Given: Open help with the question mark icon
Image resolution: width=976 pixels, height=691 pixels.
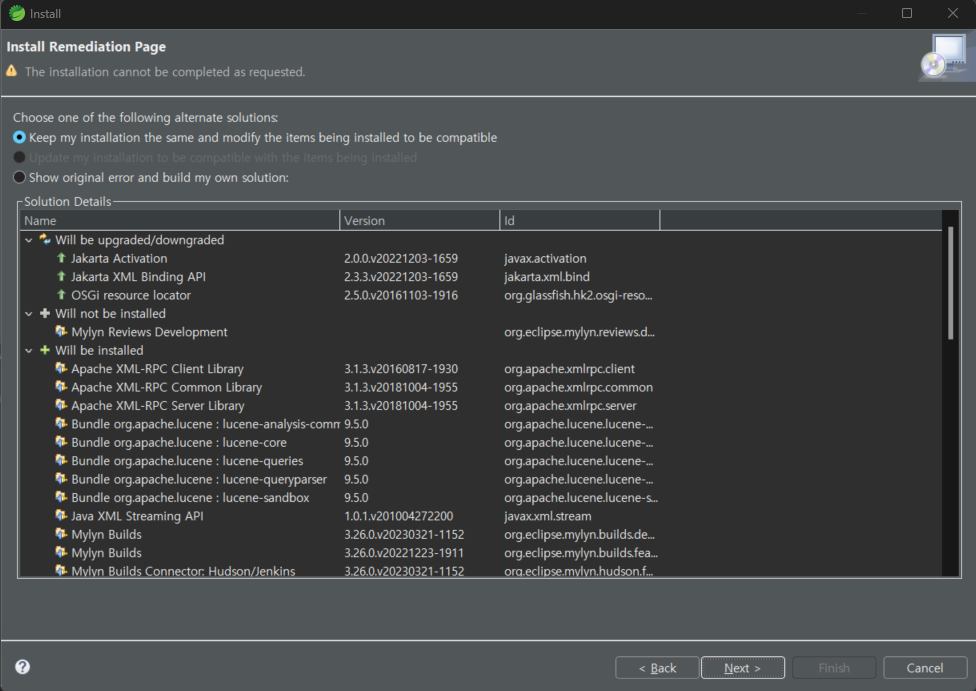Looking at the screenshot, I should 22,667.
